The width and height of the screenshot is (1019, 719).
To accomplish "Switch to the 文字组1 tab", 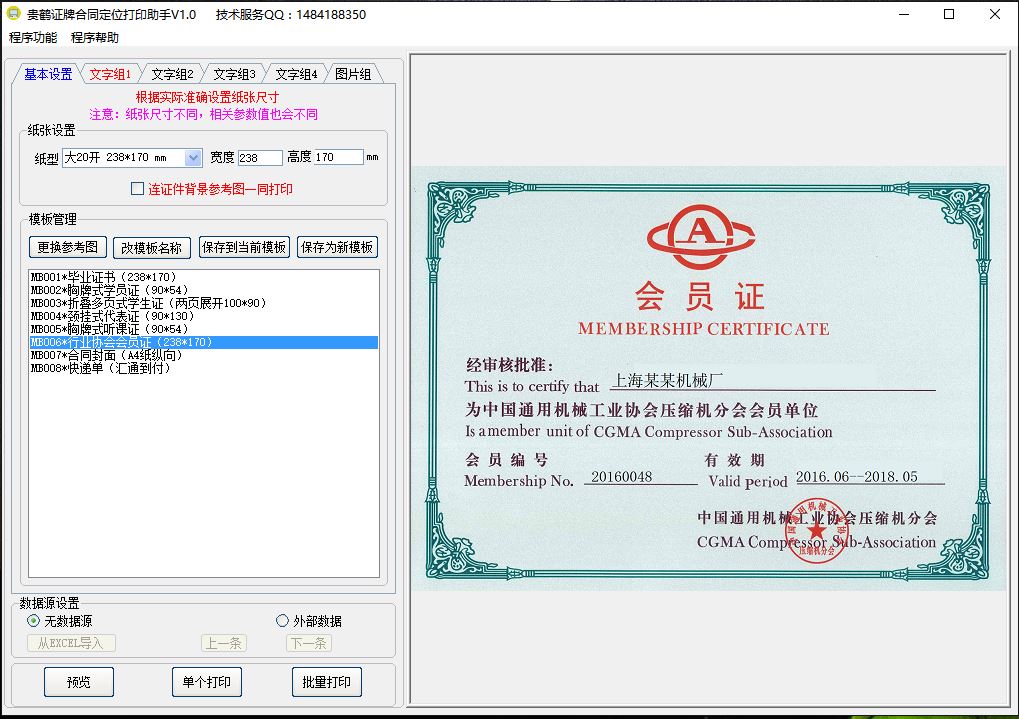I will [x=110, y=74].
